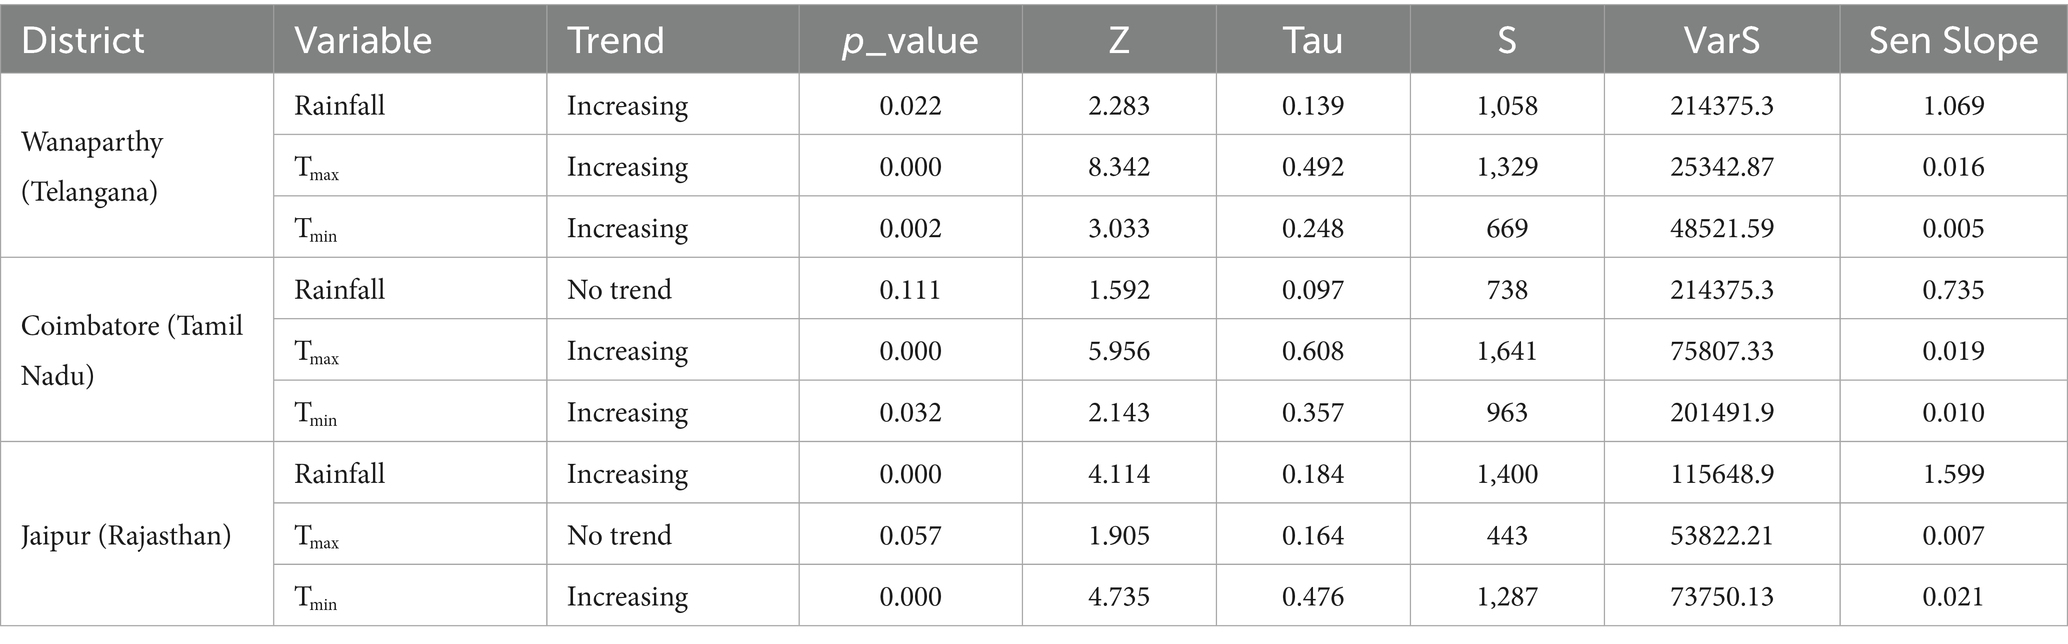The width and height of the screenshot is (2068, 644).
Task: Click the No trend cell for Coimbatore Rainfall
Action: coord(619,290)
